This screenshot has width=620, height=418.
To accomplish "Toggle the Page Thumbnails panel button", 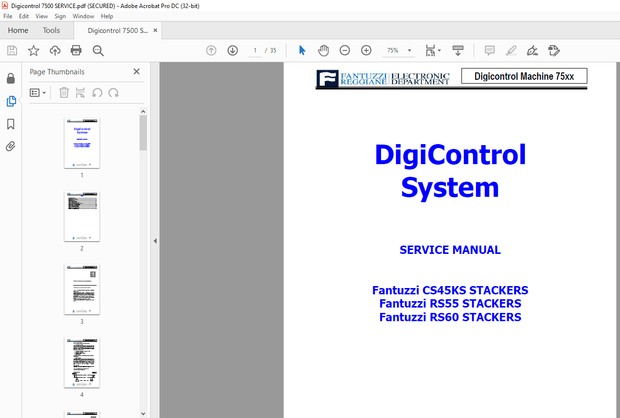I will tap(11, 101).
